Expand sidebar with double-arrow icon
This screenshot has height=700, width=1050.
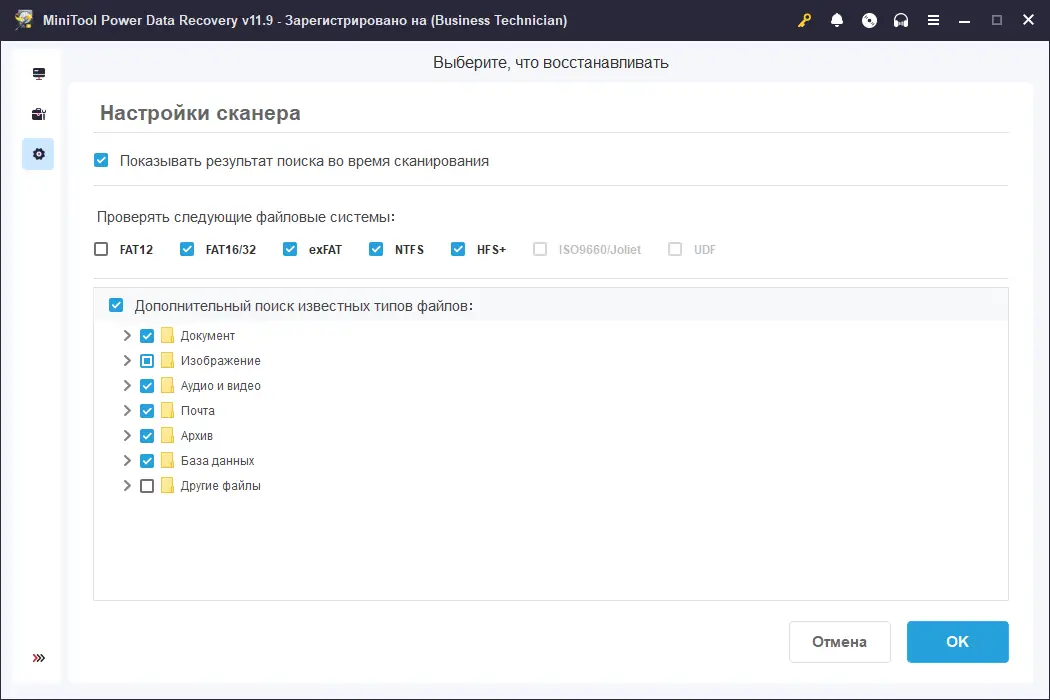[x=39, y=658]
